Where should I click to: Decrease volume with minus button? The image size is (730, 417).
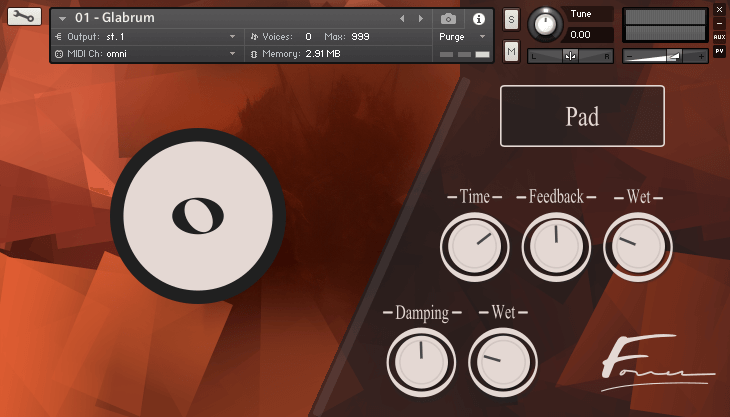coord(630,57)
